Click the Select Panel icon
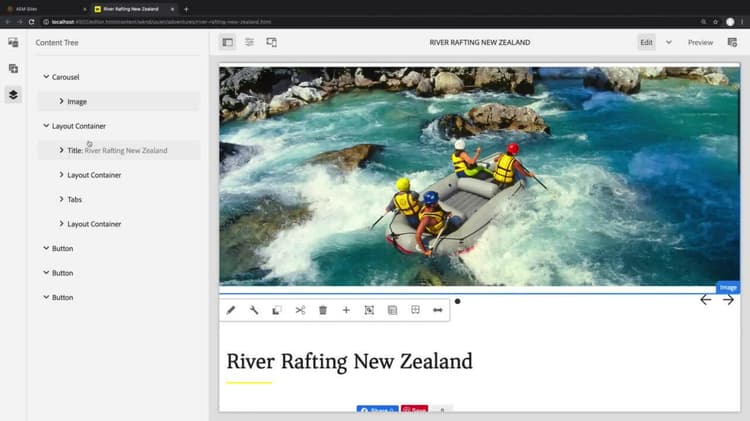 click(369, 310)
